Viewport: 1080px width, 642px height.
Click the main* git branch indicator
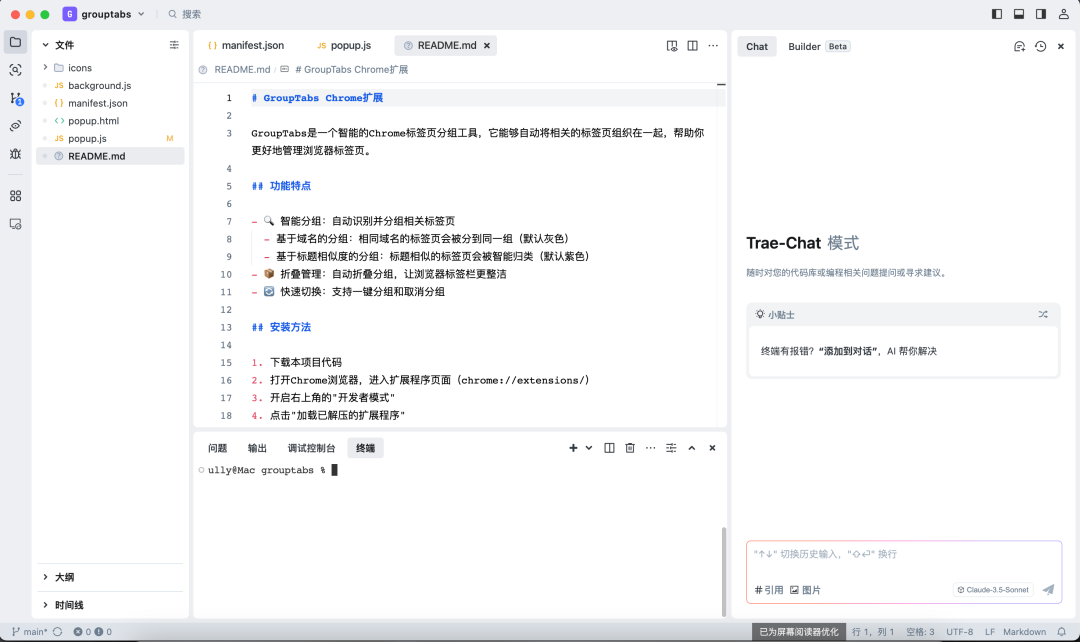[30, 632]
